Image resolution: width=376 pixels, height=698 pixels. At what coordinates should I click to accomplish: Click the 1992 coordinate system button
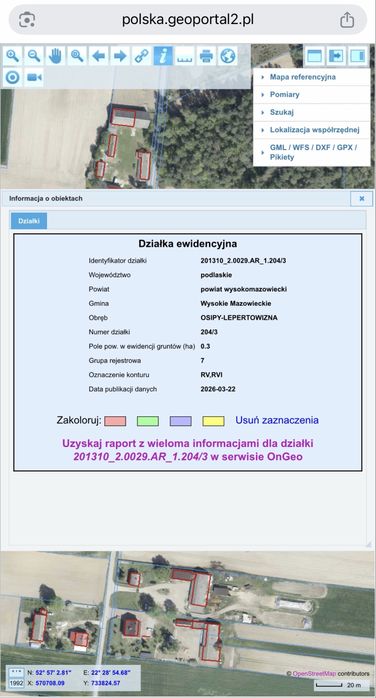click(16, 683)
